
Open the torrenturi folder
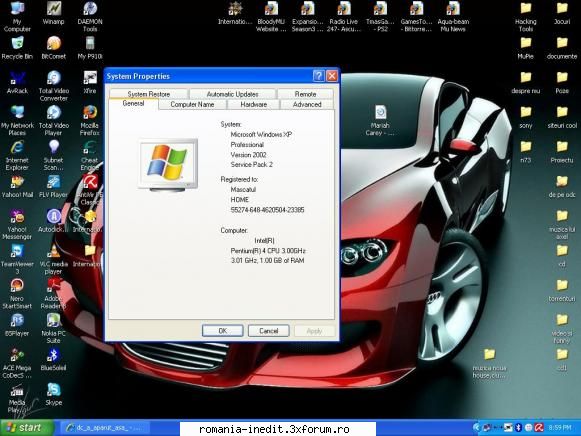click(562, 290)
